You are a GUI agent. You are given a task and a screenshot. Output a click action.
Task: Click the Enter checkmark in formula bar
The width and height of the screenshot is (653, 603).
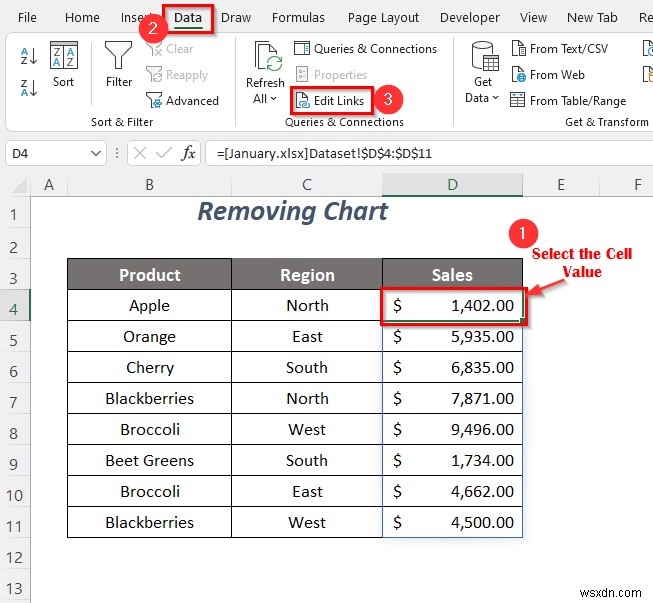[x=164, y=153]
